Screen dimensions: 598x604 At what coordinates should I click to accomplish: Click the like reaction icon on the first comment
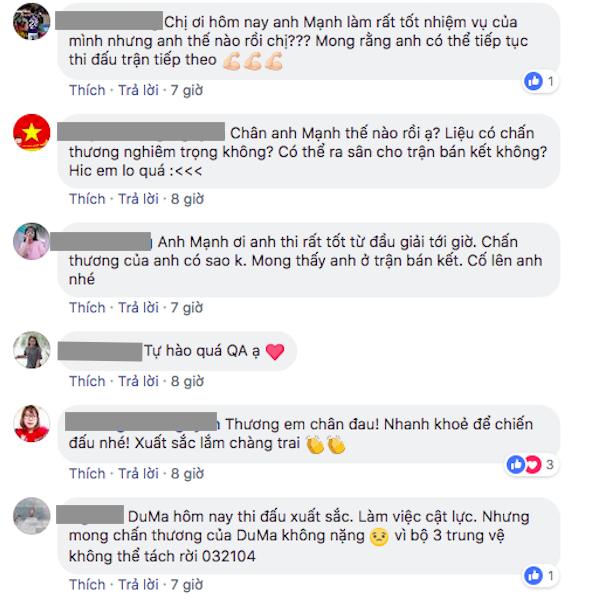point(534,81)
